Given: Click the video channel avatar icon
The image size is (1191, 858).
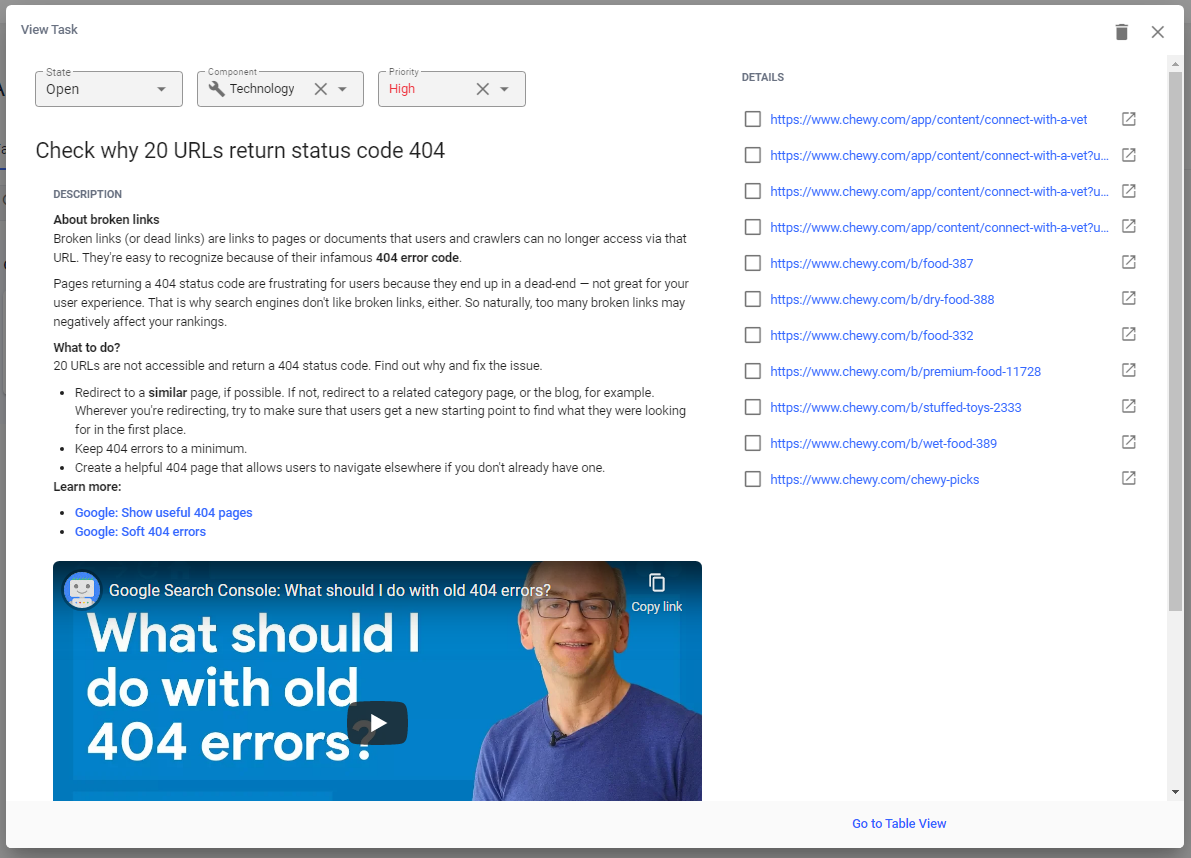Looking at the screenshot, I should click(x=82, y=590).
